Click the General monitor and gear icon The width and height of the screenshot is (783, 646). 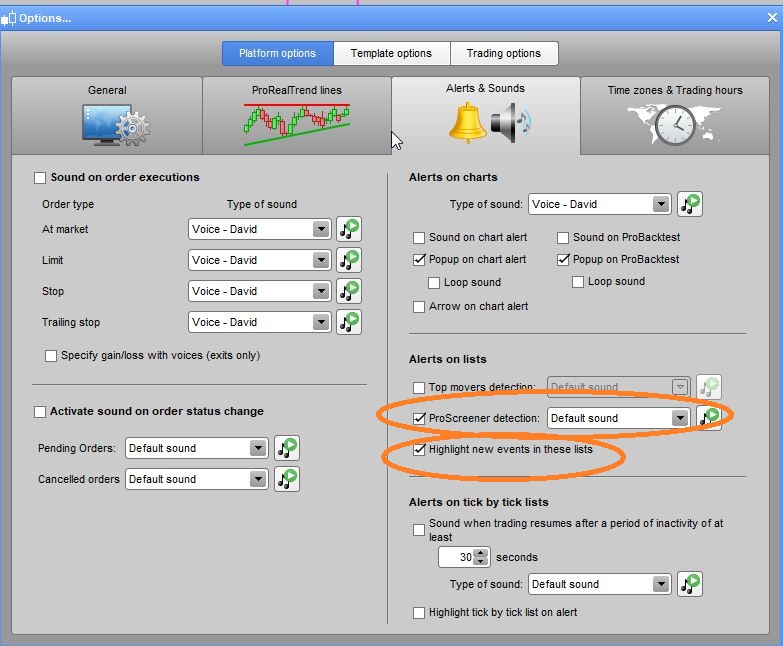pos(116,125)
